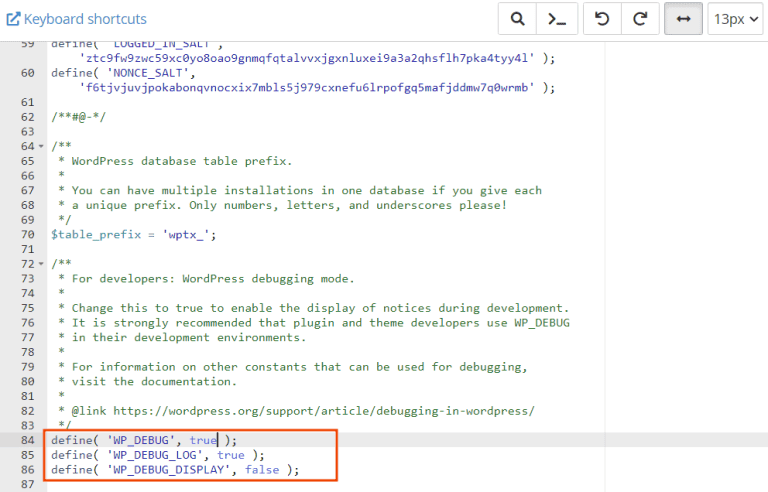The image size is (768, 492).
Task: Open the search tool in editor toolbar
Action: tap(517, 19)
